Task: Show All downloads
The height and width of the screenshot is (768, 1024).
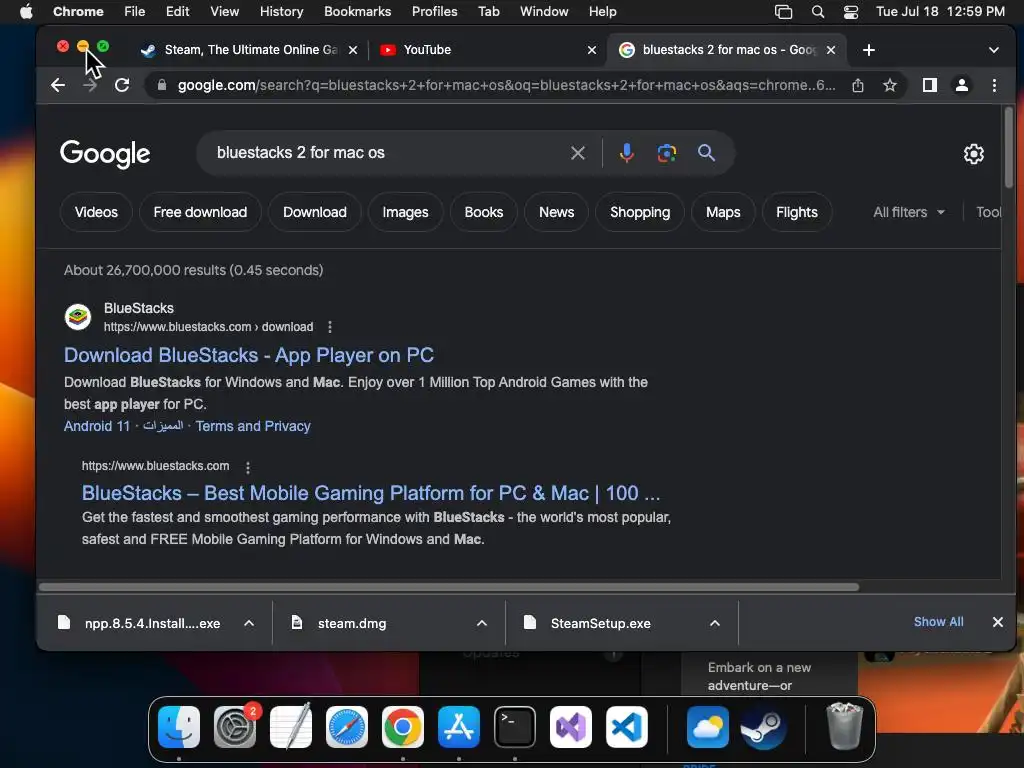Action: pos(938,622)
